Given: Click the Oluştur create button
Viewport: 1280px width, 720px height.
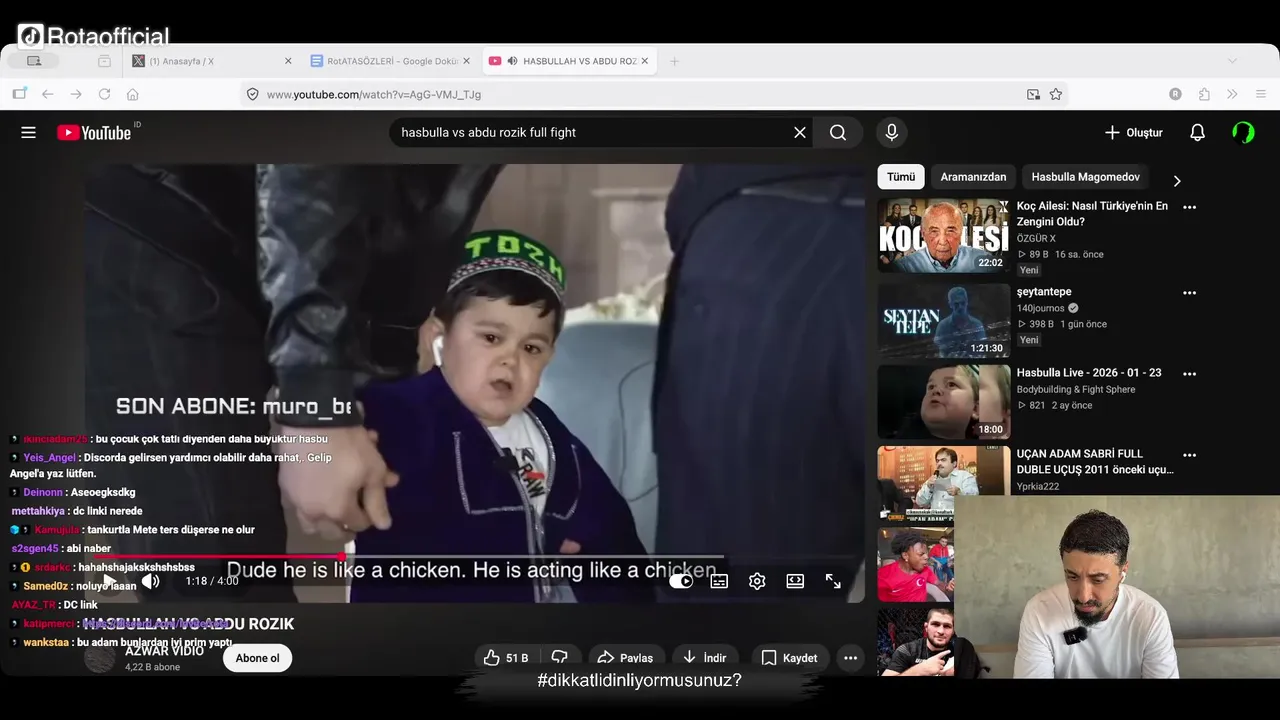Looking at the screenshot, I should click(x=1133, y=132).
